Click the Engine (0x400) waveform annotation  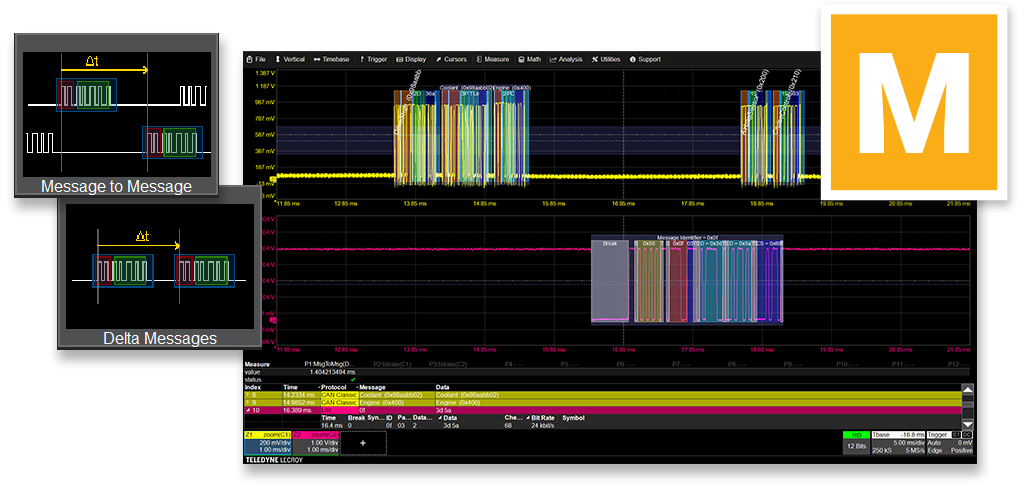[511, 87]
